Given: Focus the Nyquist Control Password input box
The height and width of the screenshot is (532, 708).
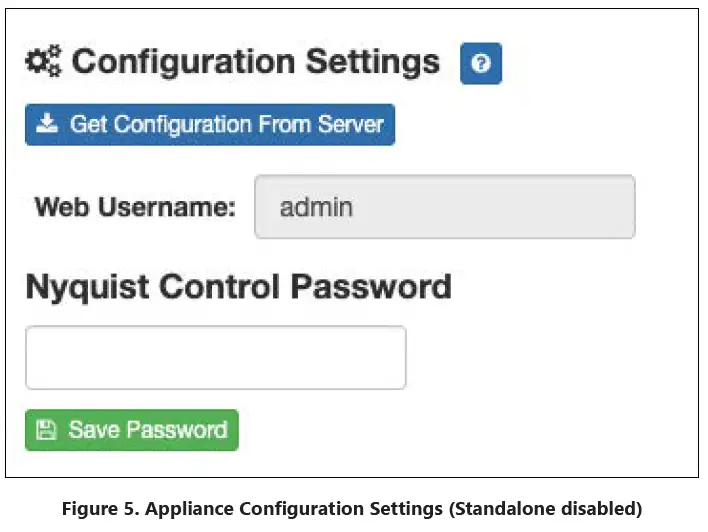Looking at the screenshot, I should pos(215,357).
